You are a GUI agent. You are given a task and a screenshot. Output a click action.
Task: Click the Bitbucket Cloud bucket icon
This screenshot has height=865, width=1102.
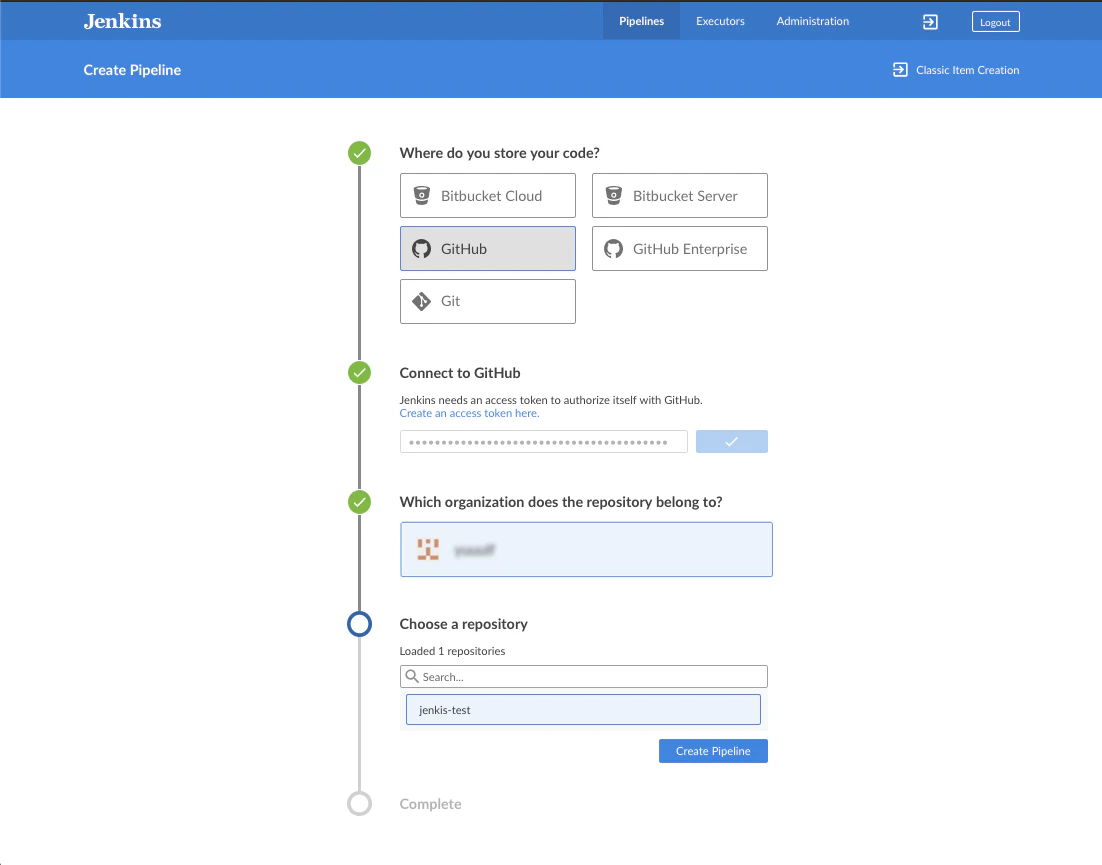coord(422,195)
